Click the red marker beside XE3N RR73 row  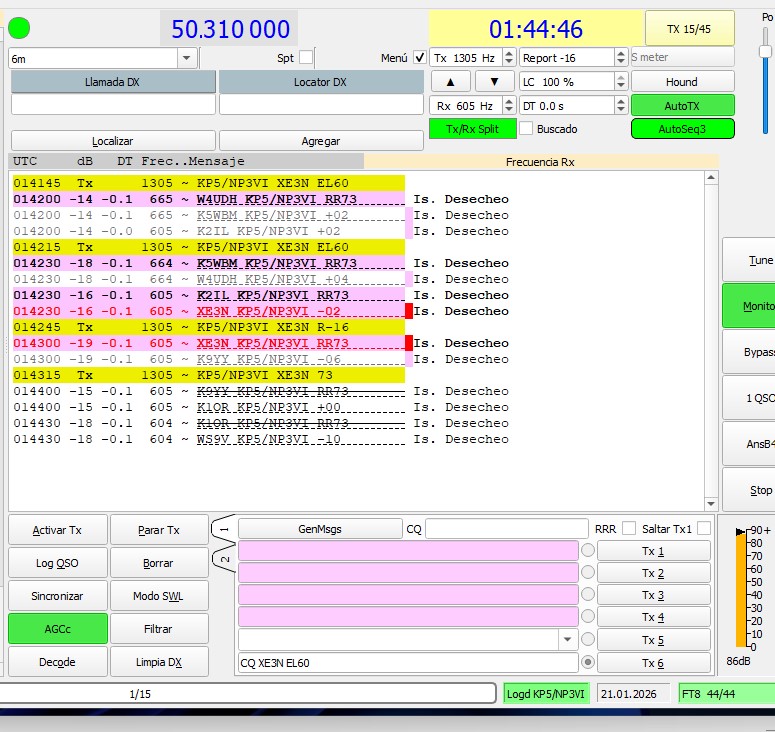(x=408, y=343)
